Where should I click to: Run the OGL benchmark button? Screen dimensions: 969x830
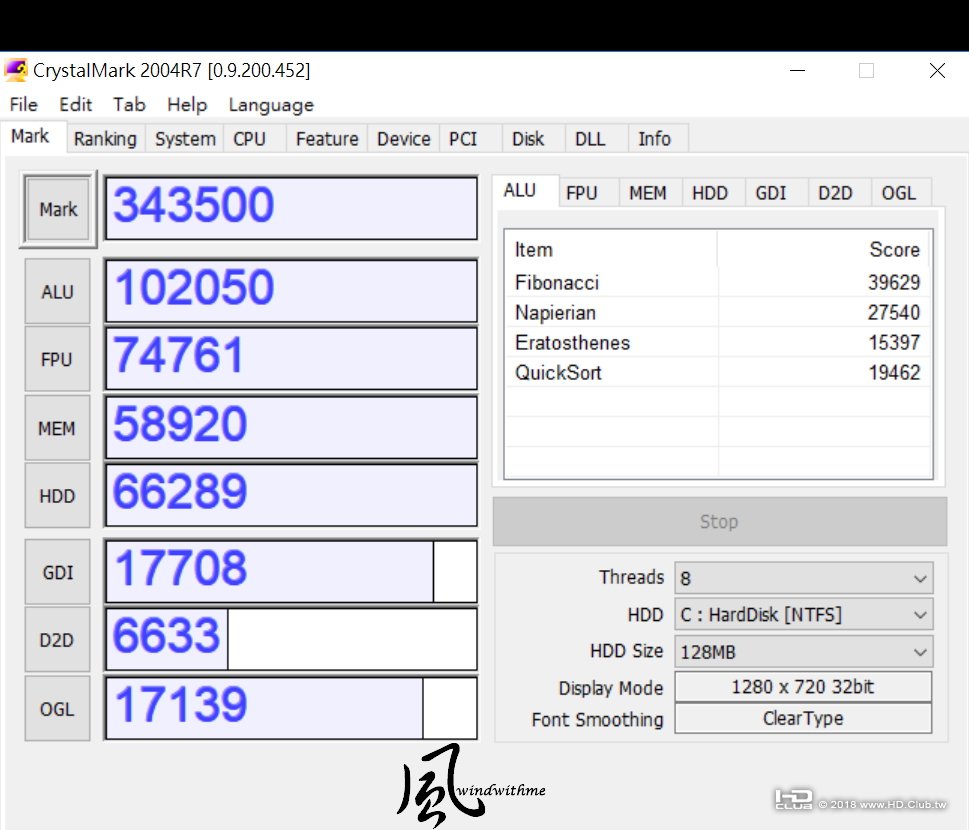pyautogui.click(x=57, y=708)
